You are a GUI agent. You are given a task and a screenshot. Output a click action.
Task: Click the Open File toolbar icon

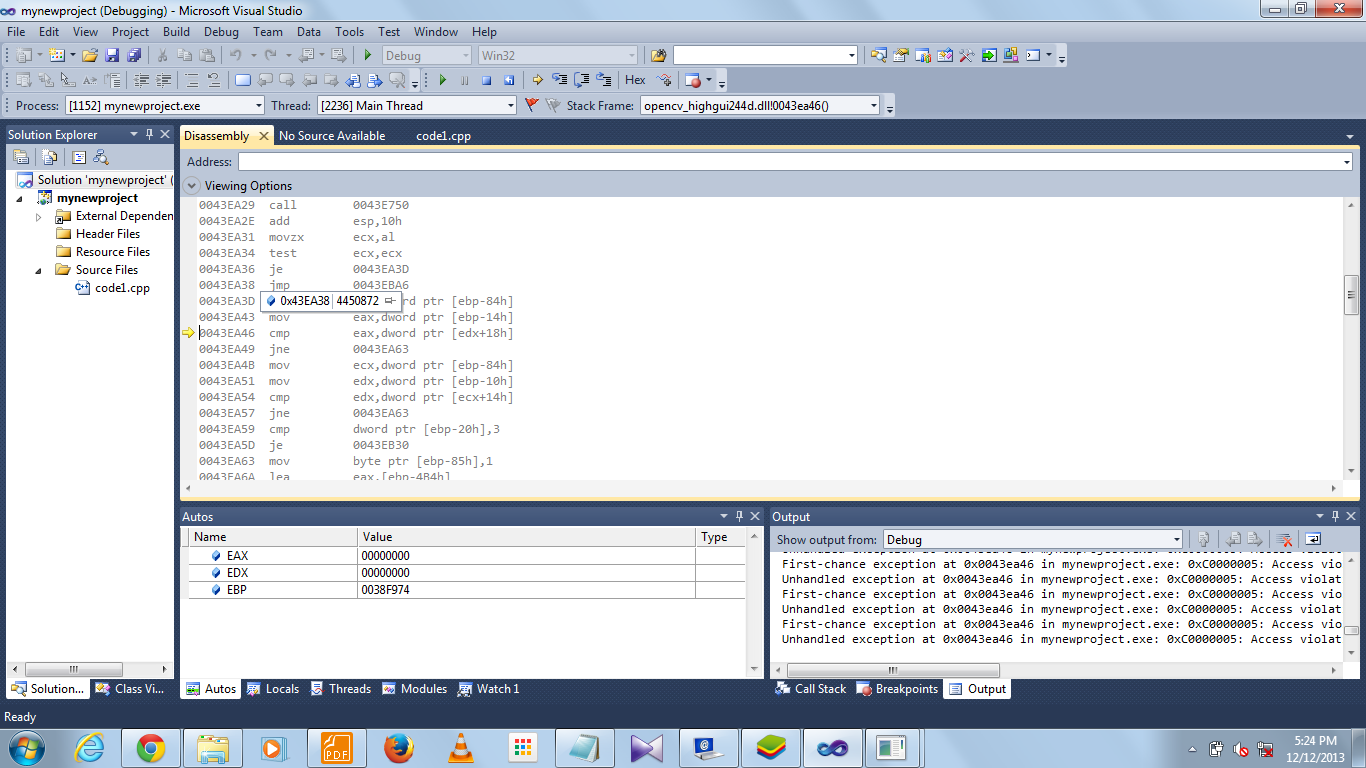pos(90,55)
